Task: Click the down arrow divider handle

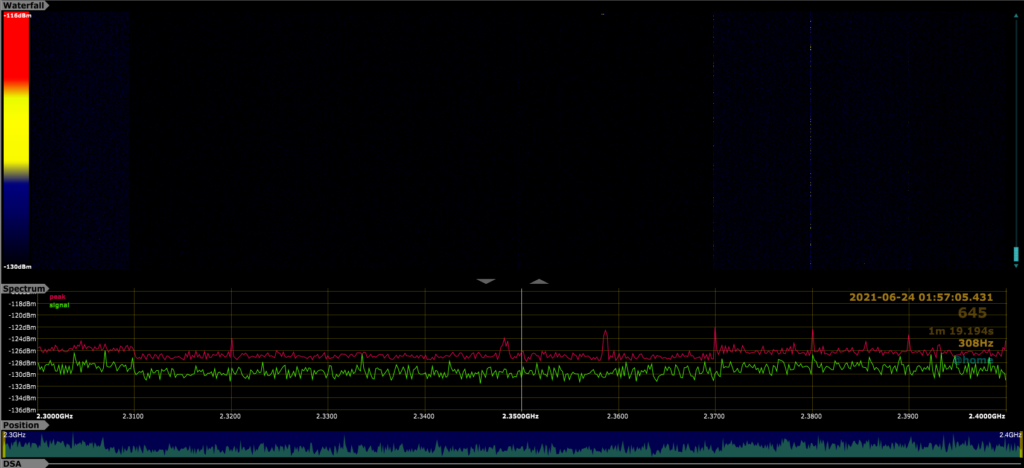Action: 487,282
